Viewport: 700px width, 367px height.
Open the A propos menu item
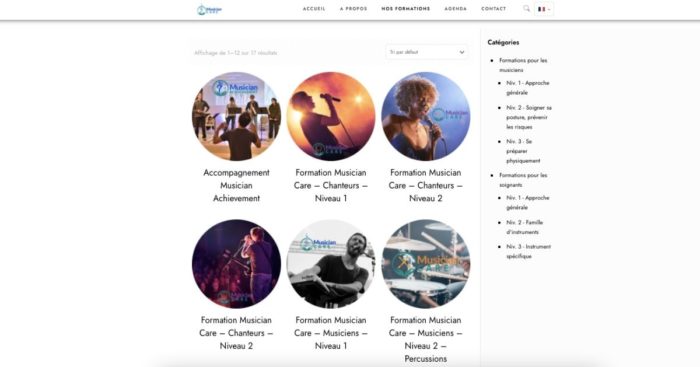tap(353, 8)
